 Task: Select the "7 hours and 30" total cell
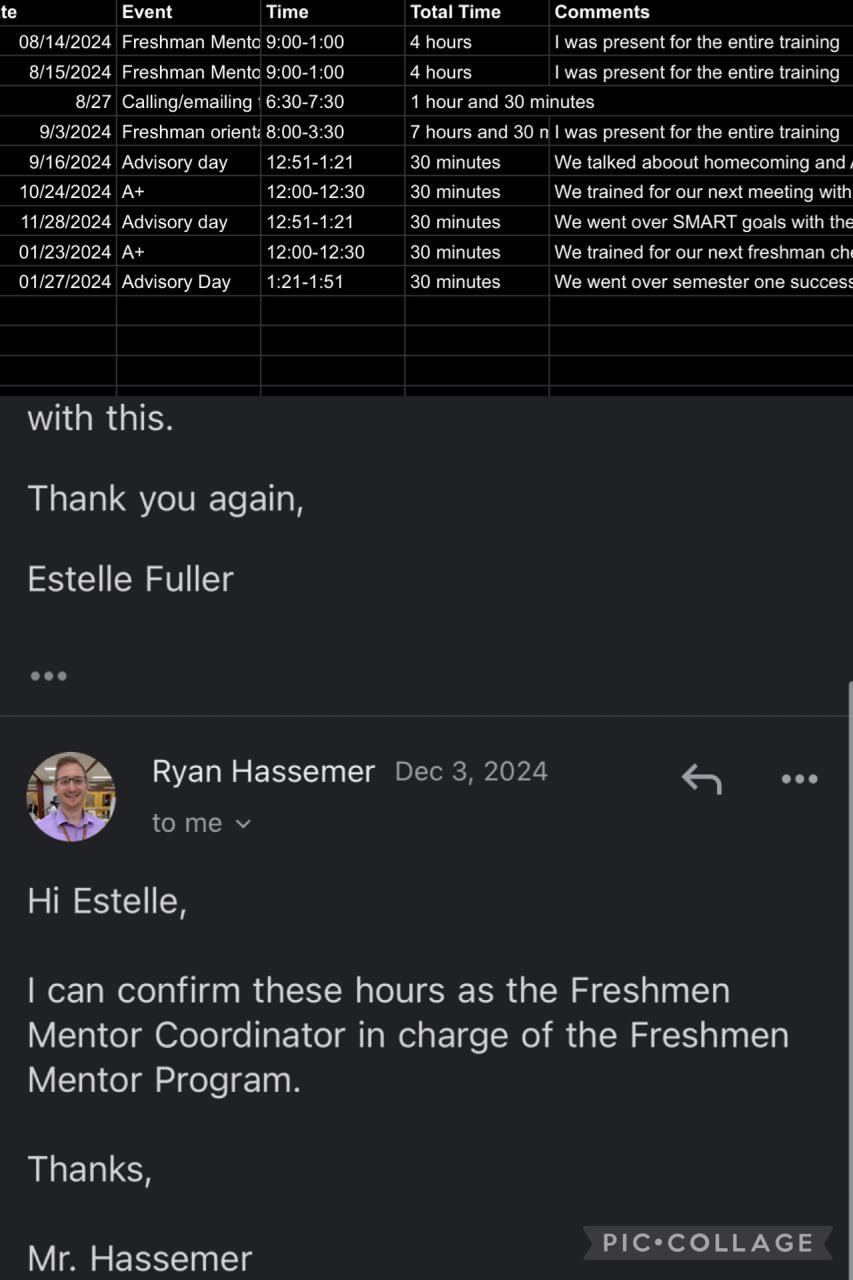coord(477,132)
